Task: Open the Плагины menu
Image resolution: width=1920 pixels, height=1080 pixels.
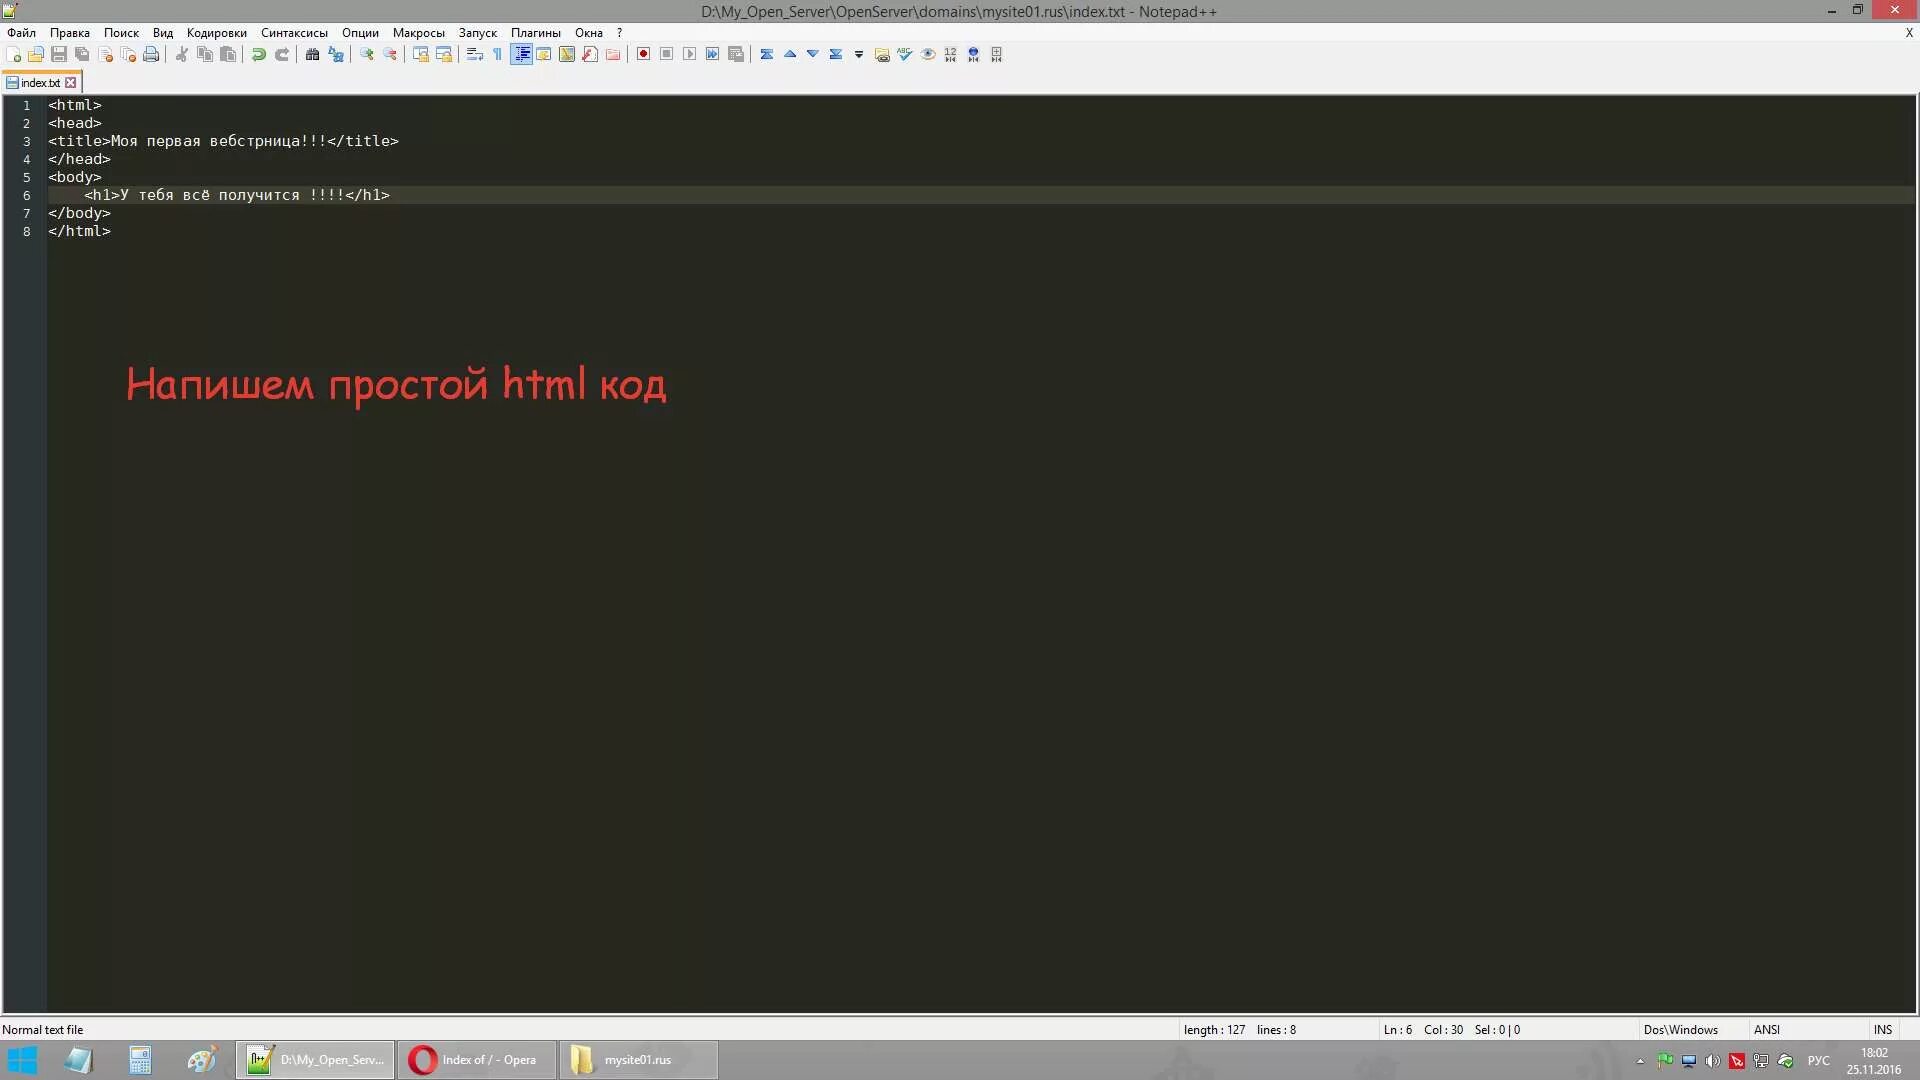Action: [x=536, y=33]
